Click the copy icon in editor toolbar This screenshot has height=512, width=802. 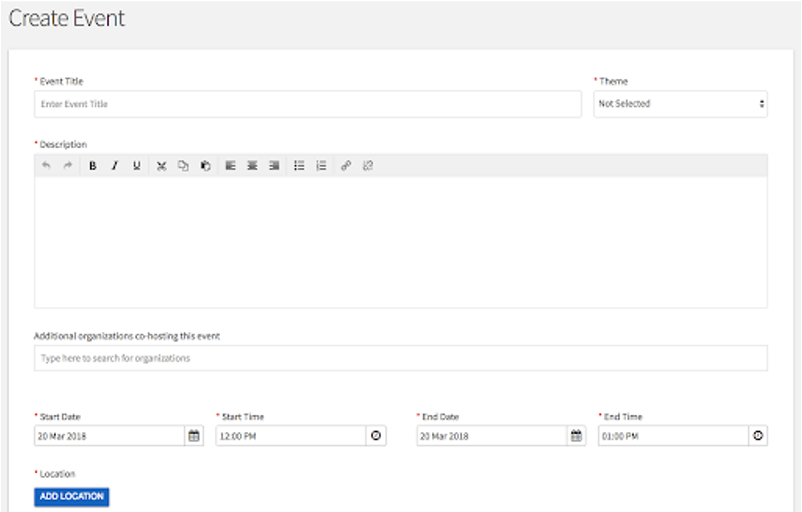coord(183,166)
